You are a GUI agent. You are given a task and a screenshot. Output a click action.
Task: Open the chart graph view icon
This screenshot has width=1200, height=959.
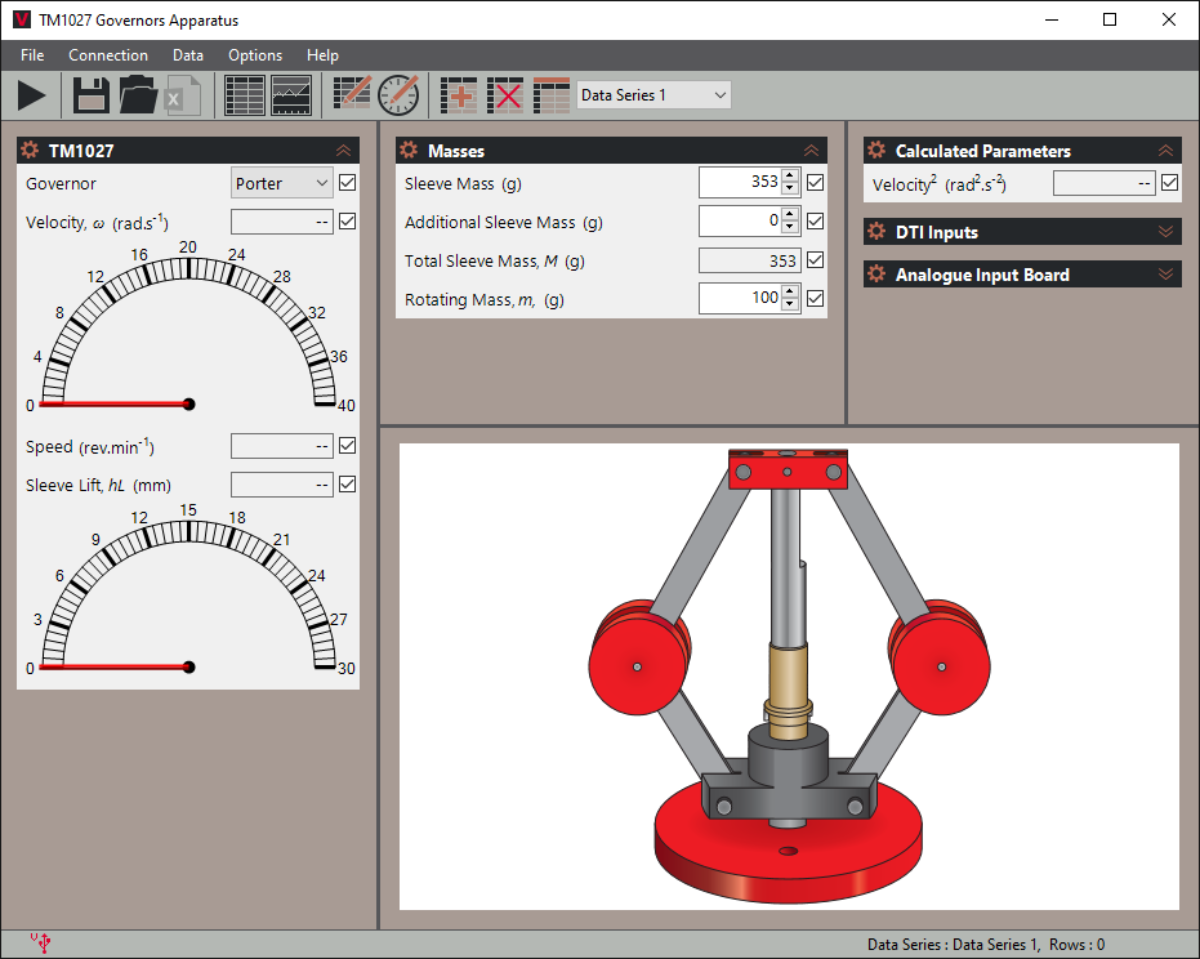coord(292,96)
